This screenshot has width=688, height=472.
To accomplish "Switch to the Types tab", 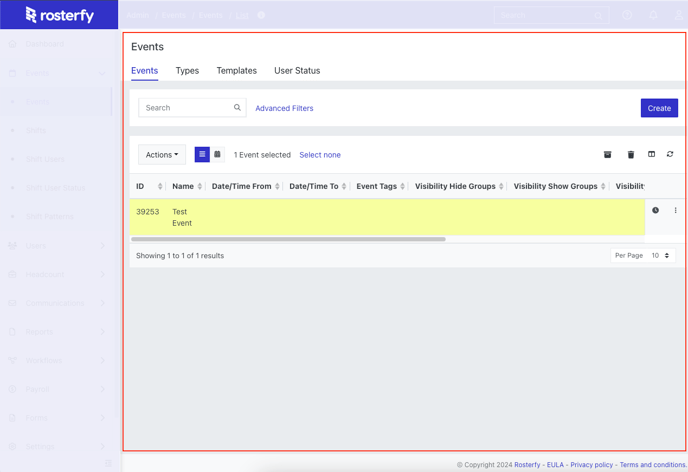I will [187, 71].
